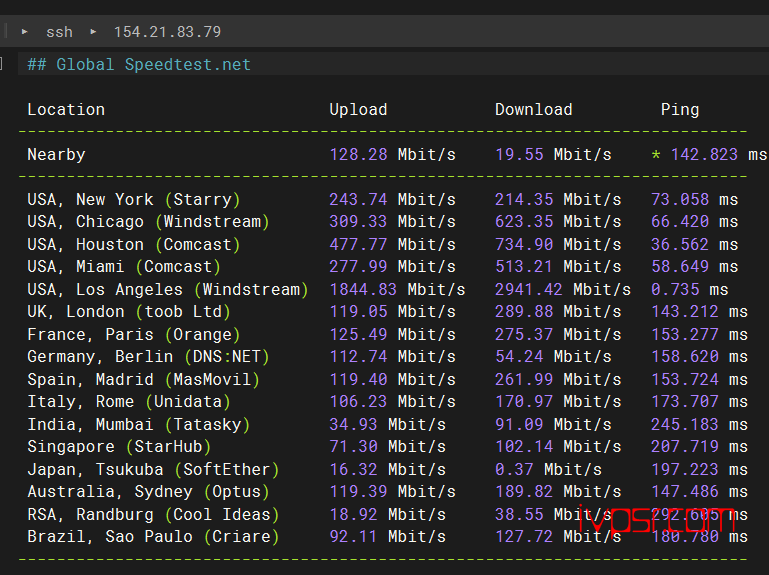Click the Upload column header
The width and height of the screenshot is (769, 575).
(x=358, y=109)
